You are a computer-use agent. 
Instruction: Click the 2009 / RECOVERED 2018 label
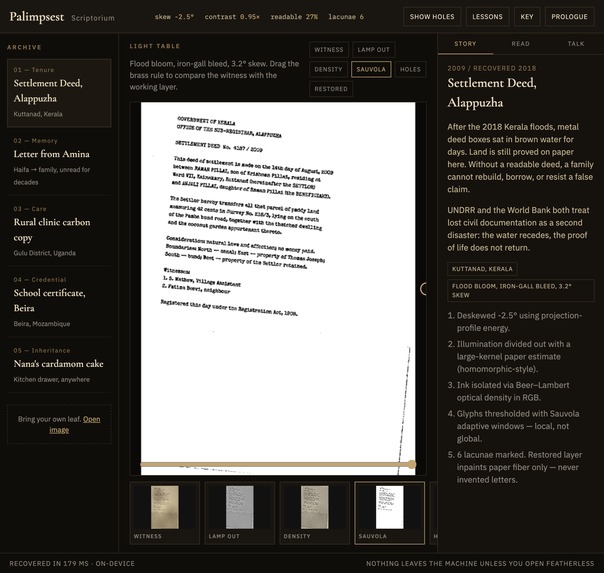pyautogui.click(x=492, y=68)
